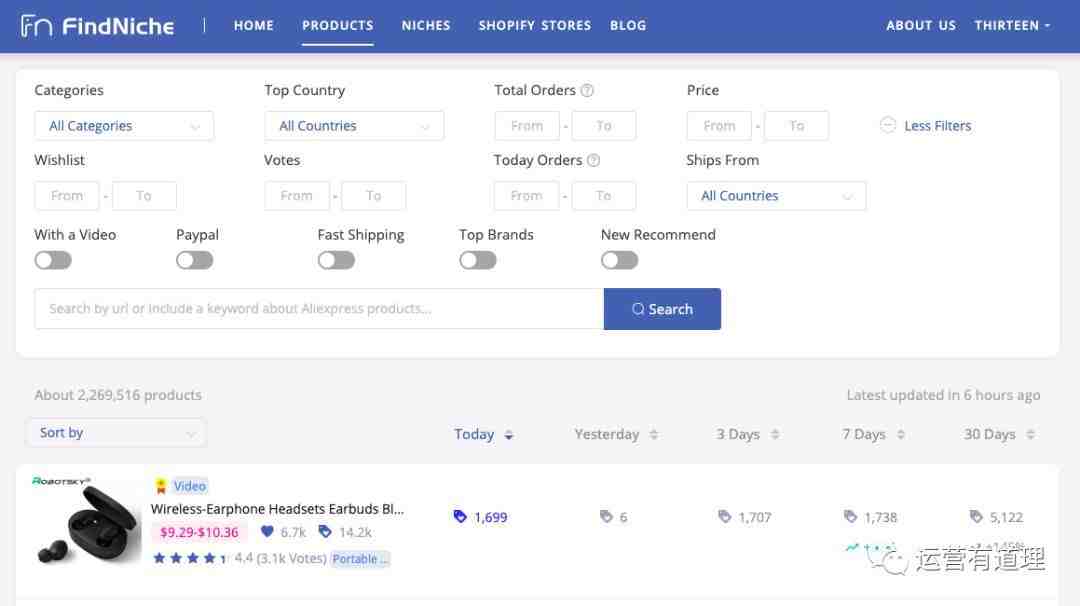1080x606 pixels.
Task: Switch on Fast Shipping filter
Action: 336,260
